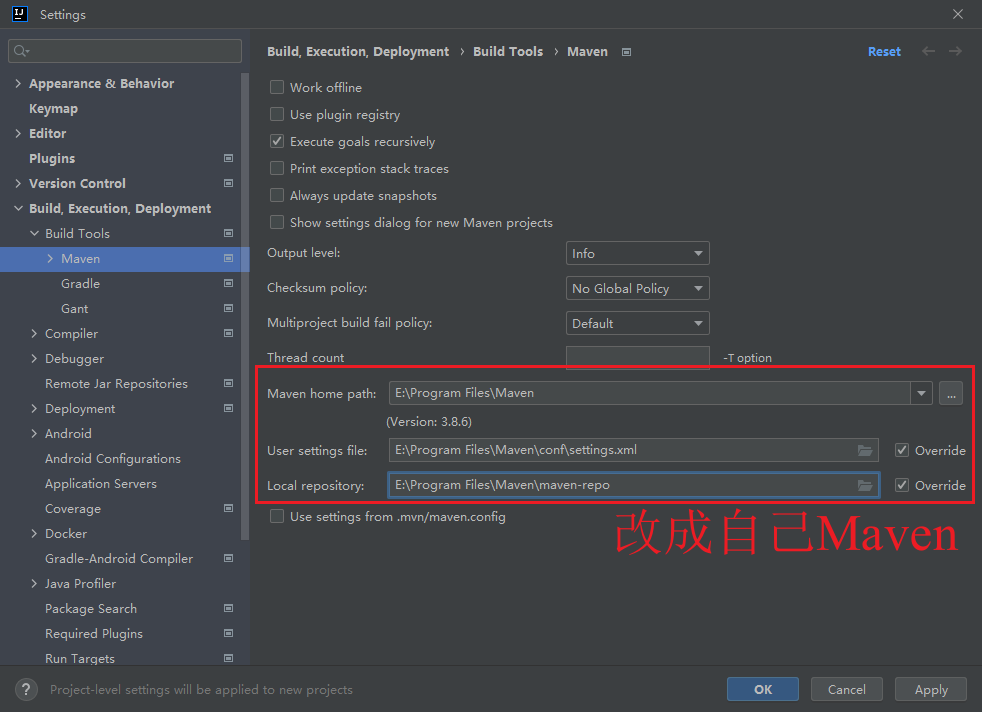
Task: Click the help question mark icon
Action: point(25,689)
